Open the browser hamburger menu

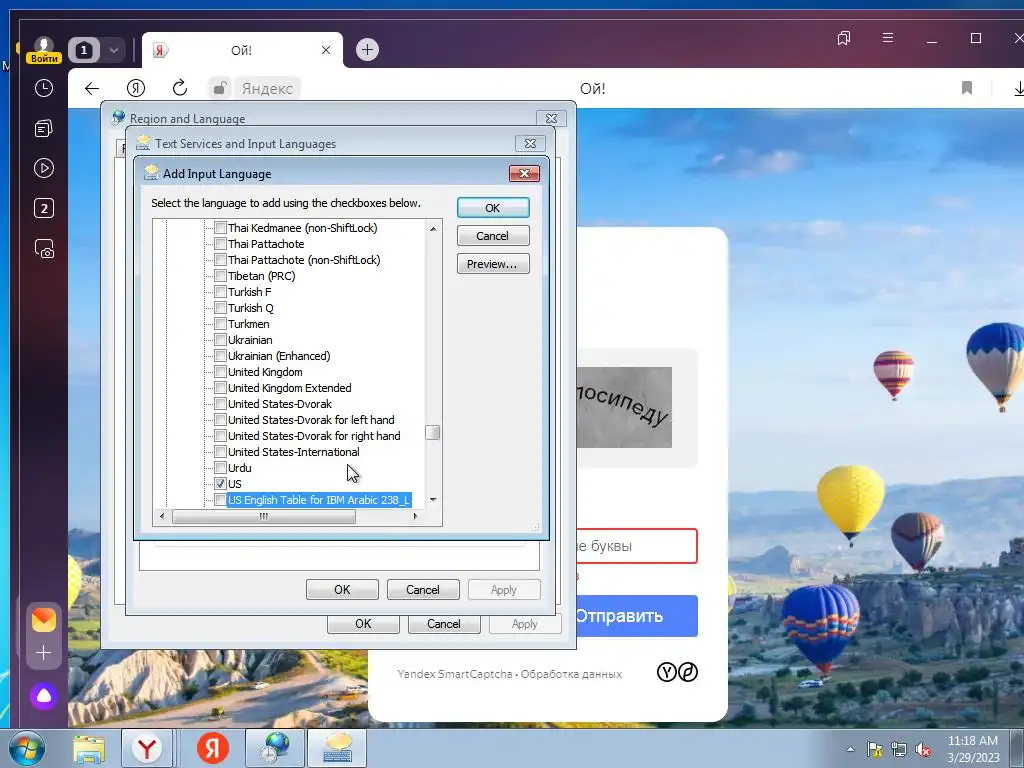pos(888,38)
